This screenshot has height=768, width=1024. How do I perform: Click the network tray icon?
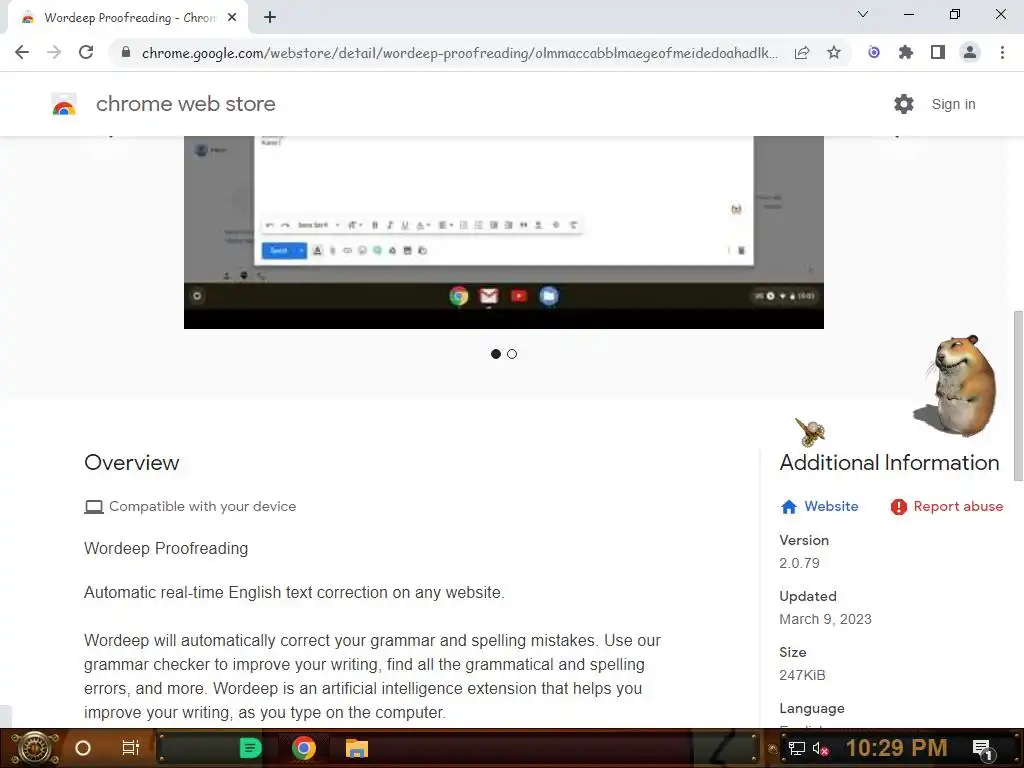(x=796, y=748)
